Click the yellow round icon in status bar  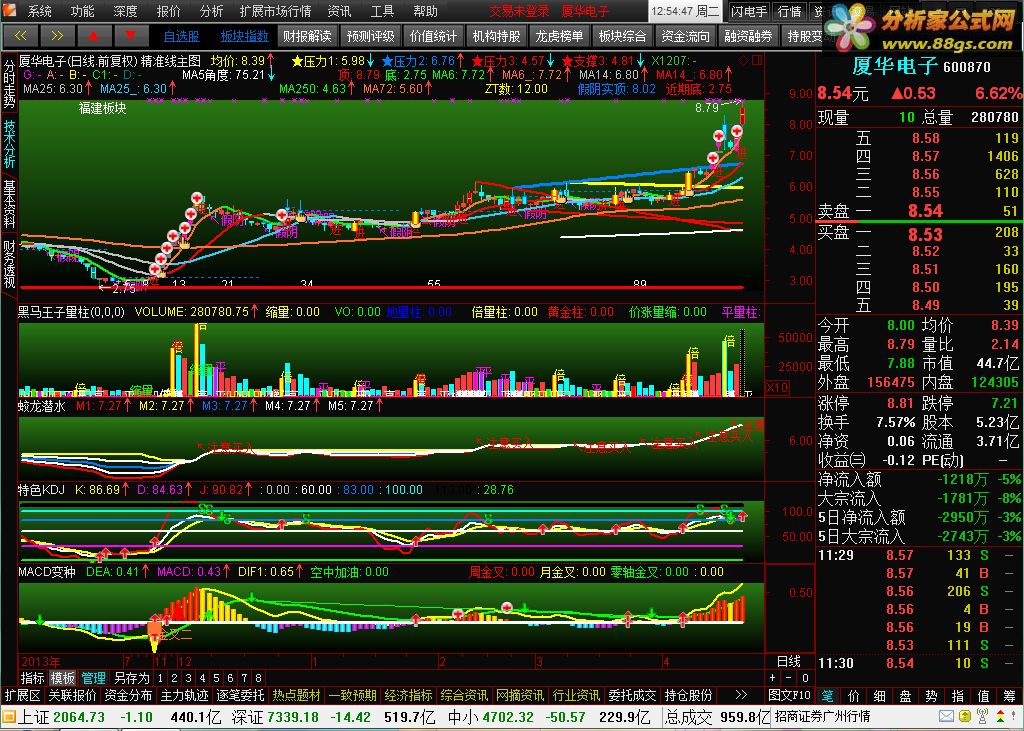click(x=964, y=717)
